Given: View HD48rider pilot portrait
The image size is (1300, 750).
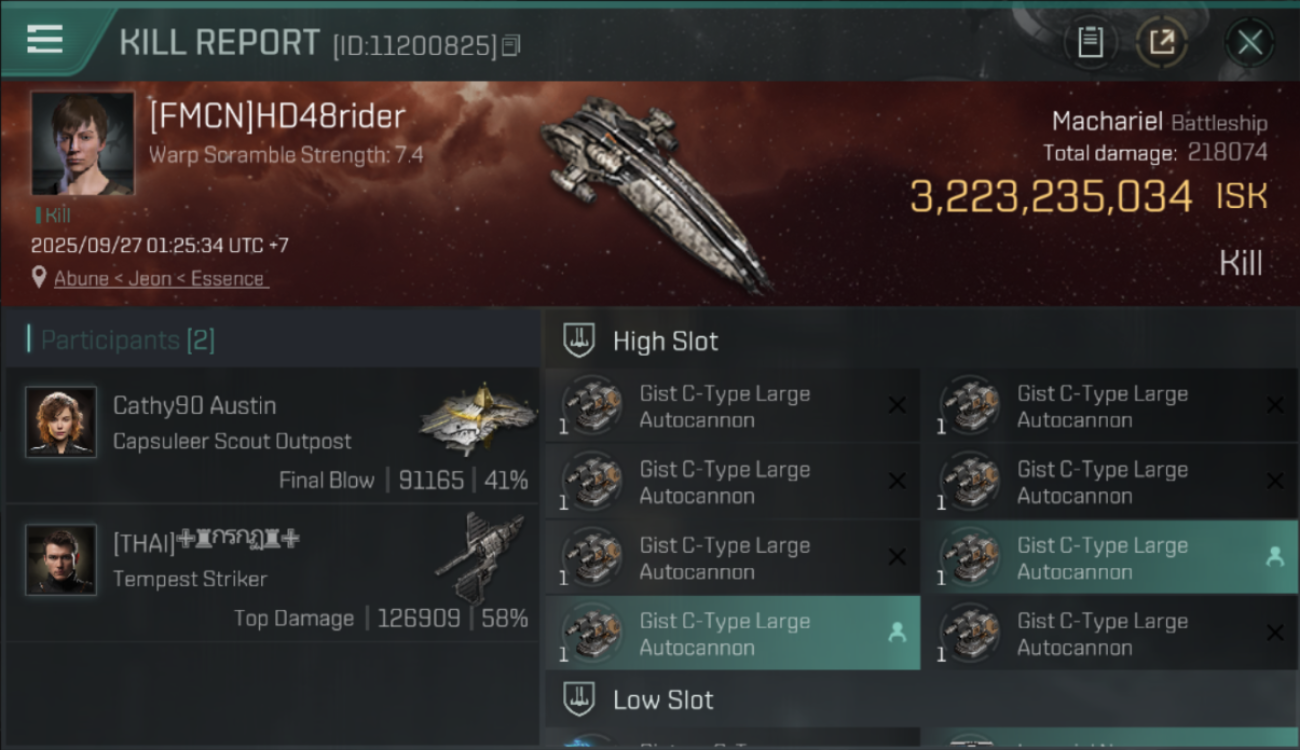Looking at the screenshot, I should 82,143.
